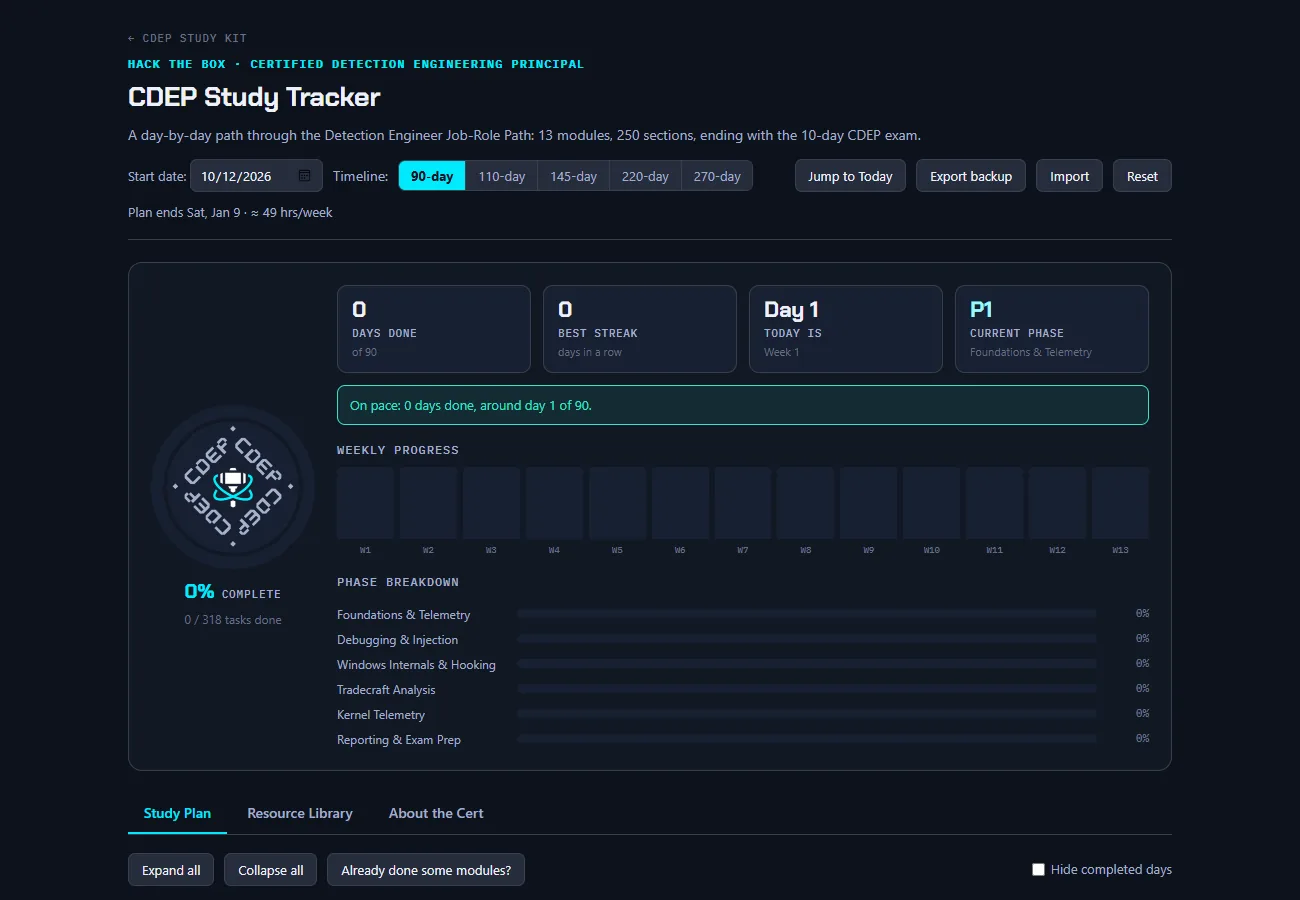Click Debugging & Injection phase row

(x=743, y=640)
